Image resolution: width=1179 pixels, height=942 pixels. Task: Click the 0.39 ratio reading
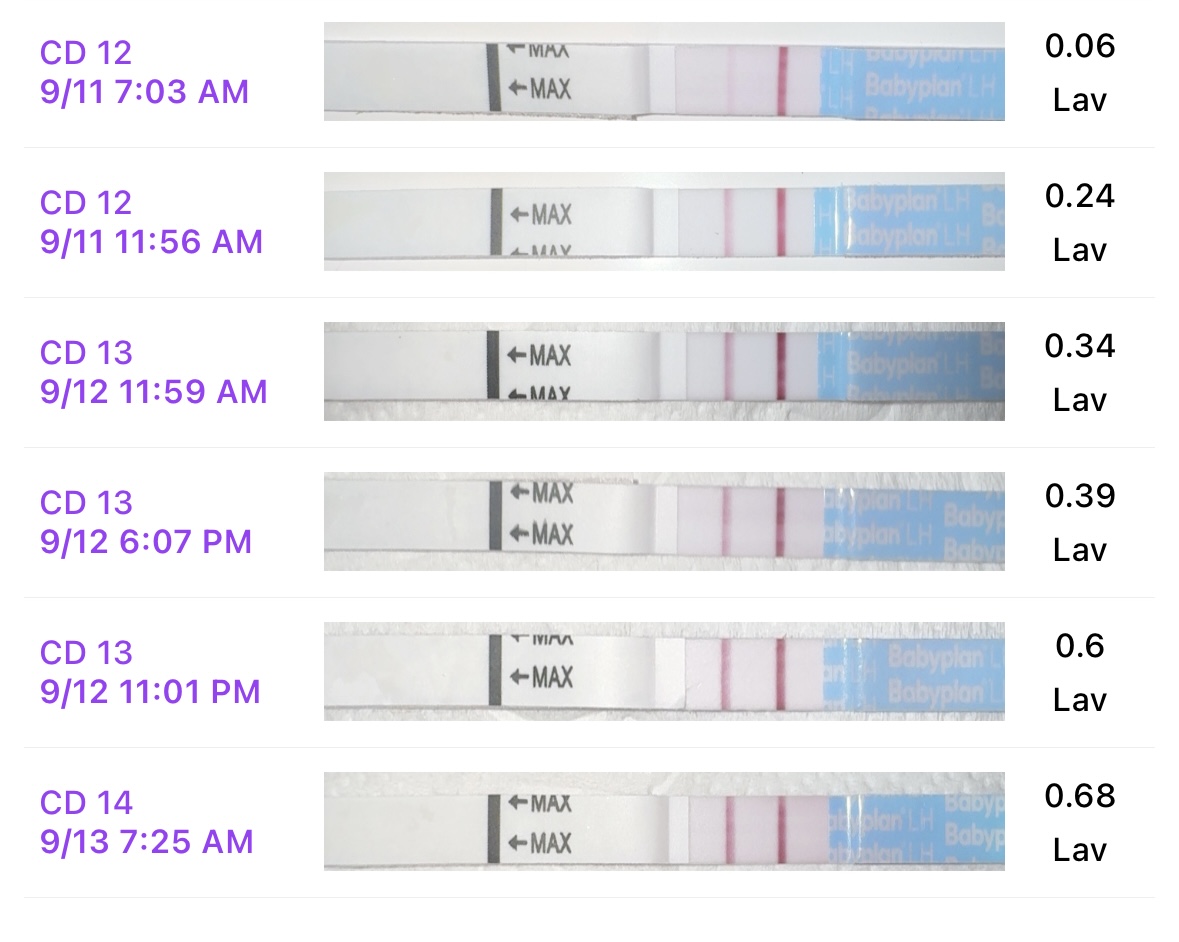(1080, 496)
